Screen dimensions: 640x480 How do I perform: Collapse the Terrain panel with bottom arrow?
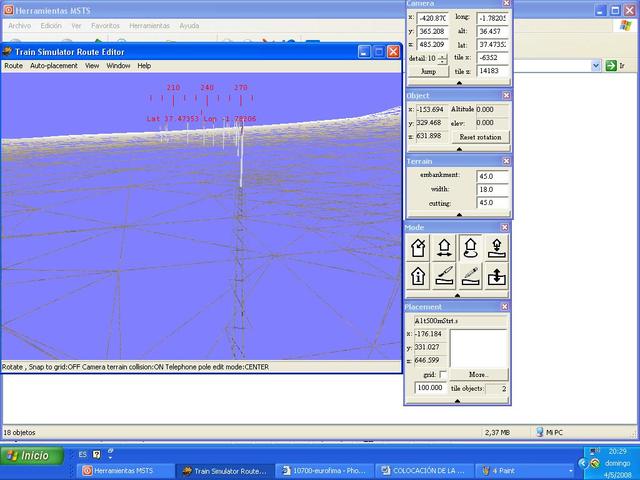point(459,214)
